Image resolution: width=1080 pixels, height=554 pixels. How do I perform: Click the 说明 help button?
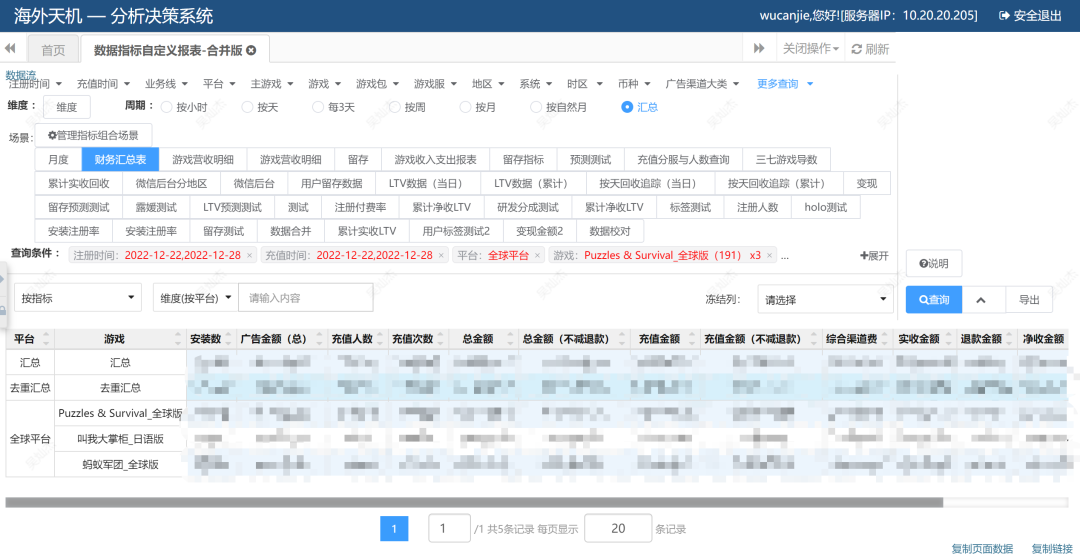pos(933,263)
